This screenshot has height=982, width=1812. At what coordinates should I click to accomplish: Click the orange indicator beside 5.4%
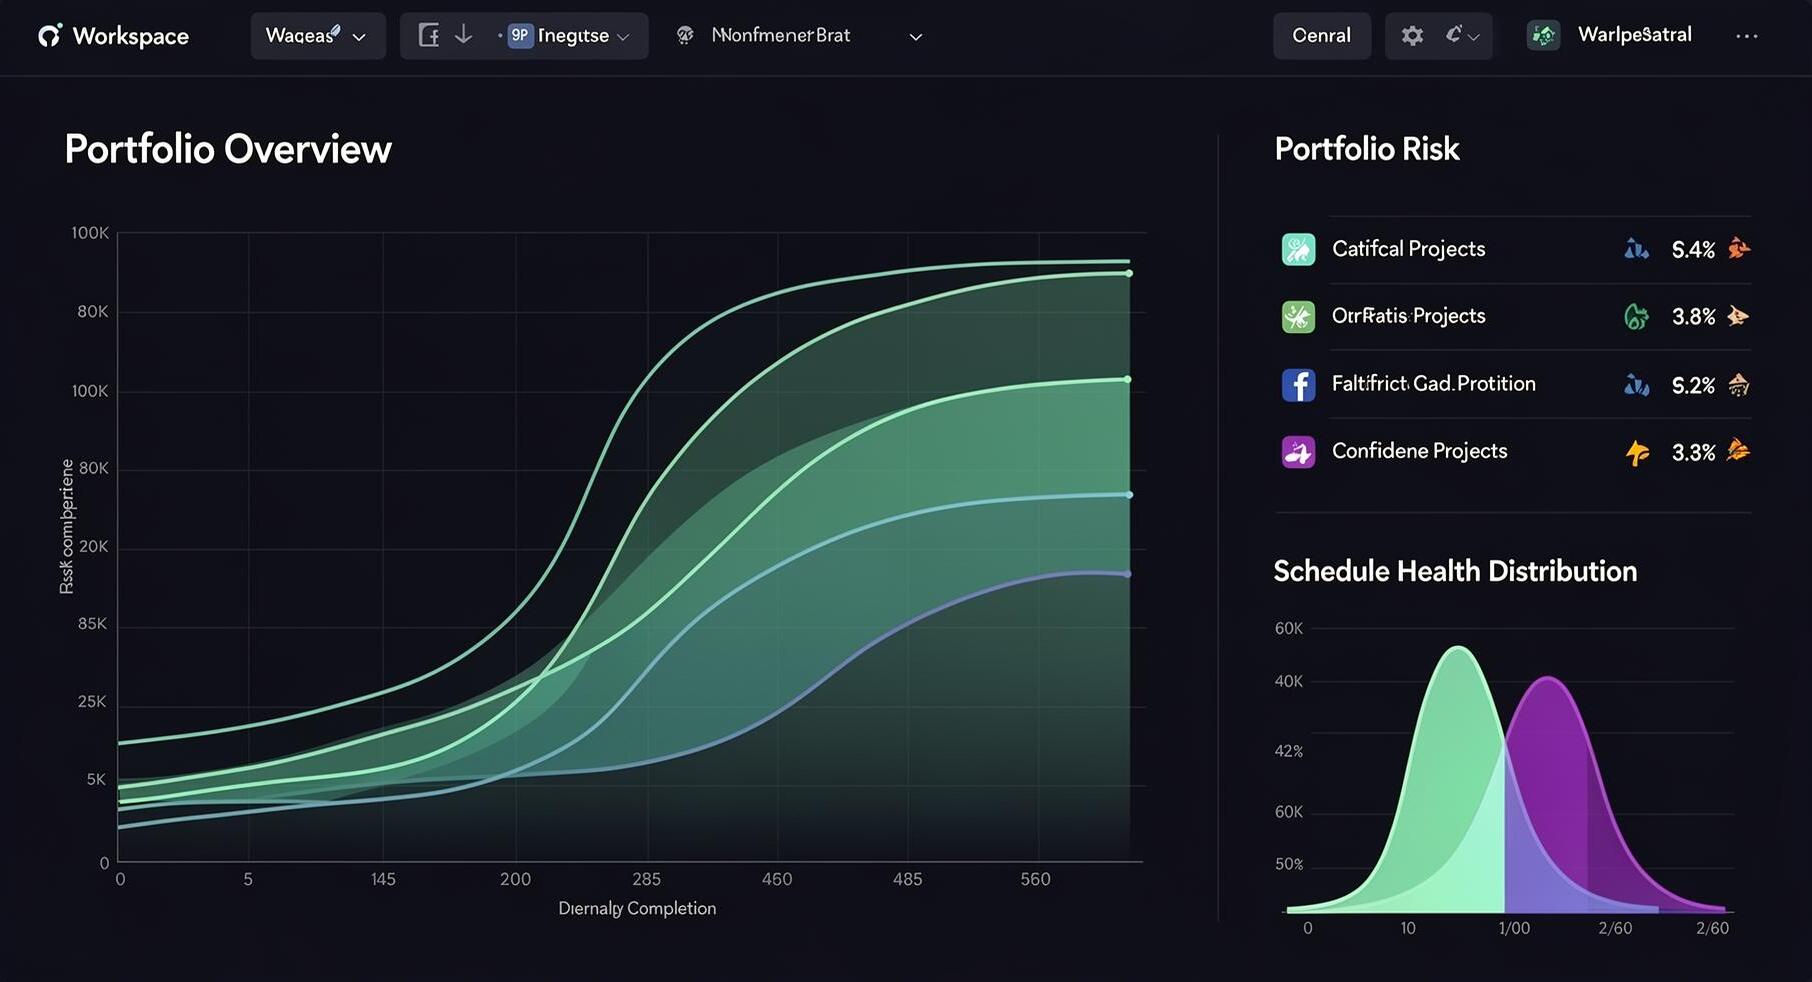[1739, 248]
